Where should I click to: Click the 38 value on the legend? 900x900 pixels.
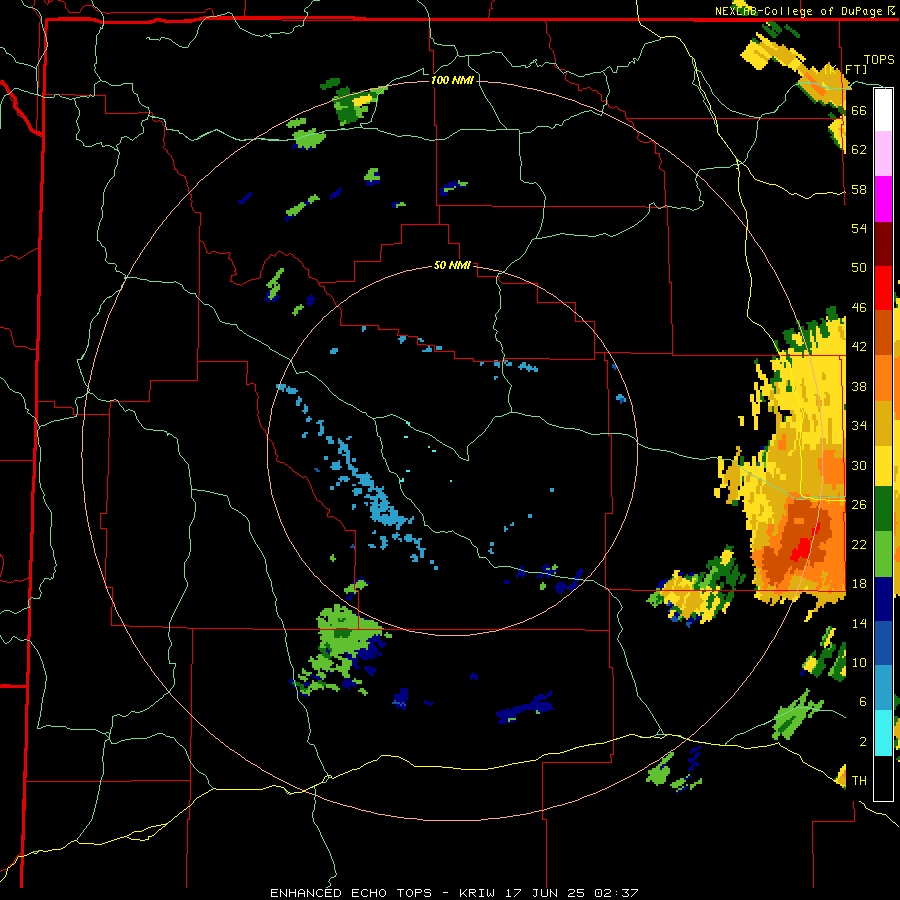click(x=859, y=386)
